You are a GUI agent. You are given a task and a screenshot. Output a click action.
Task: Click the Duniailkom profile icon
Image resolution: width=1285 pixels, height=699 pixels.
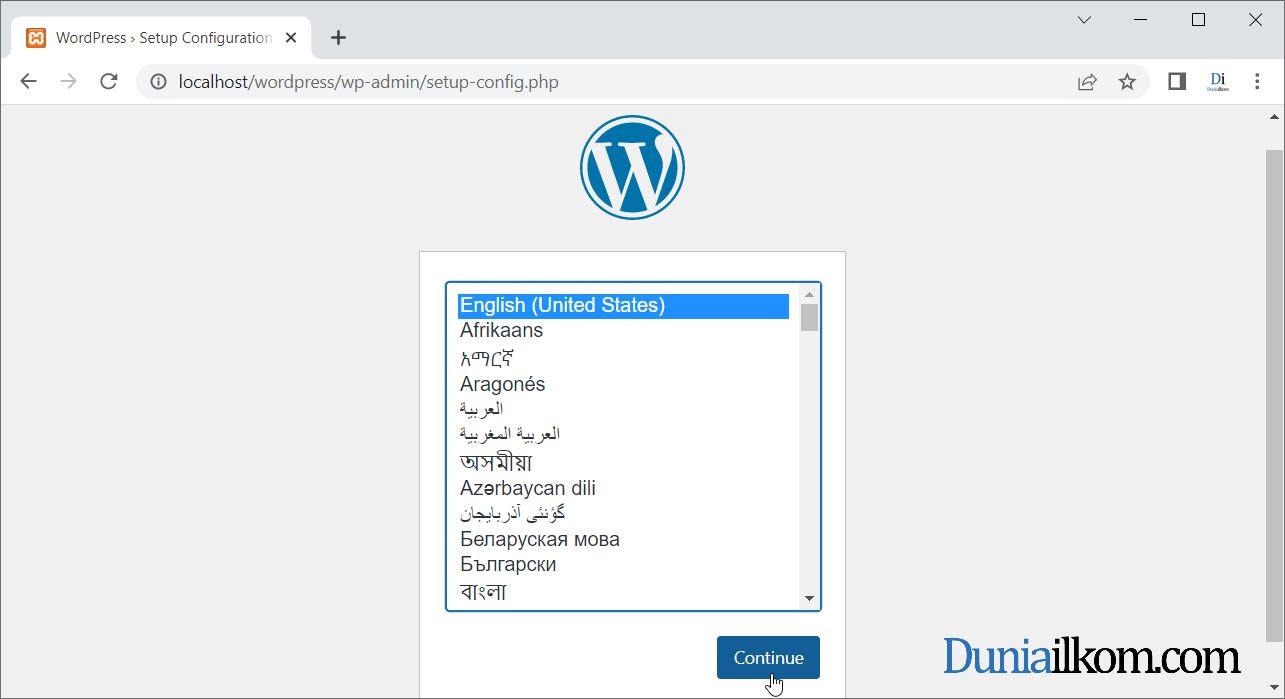[1218, 82]
